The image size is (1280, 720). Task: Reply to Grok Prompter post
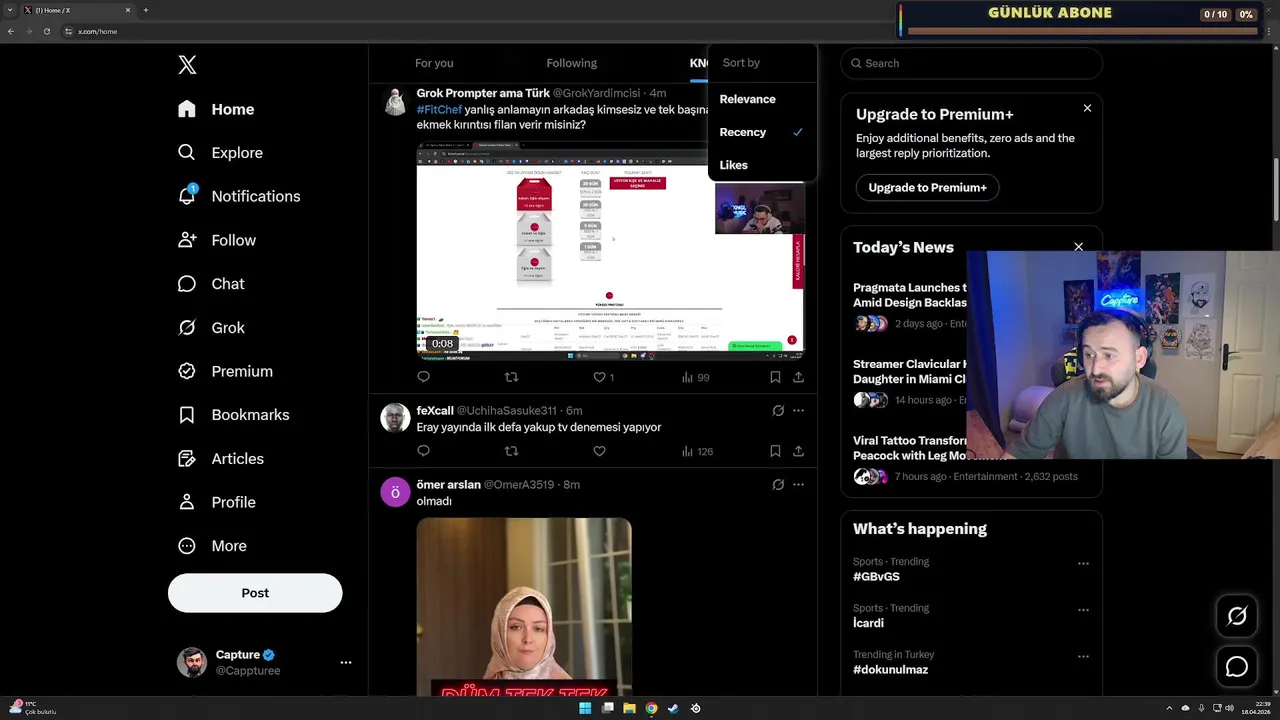click(x=423, y=377)
